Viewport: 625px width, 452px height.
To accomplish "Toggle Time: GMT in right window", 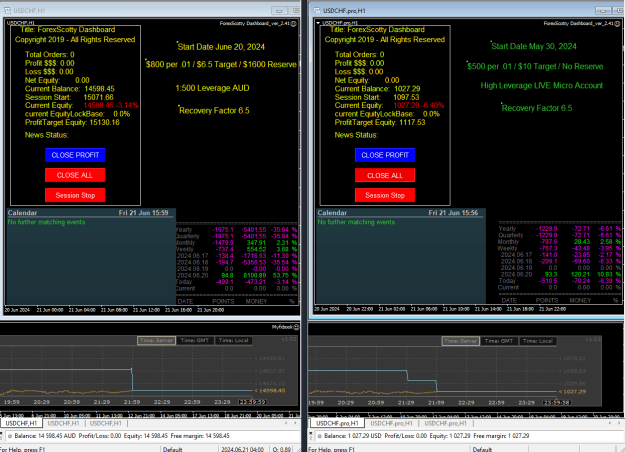I will pyautogui.click(x=499, y=341).
